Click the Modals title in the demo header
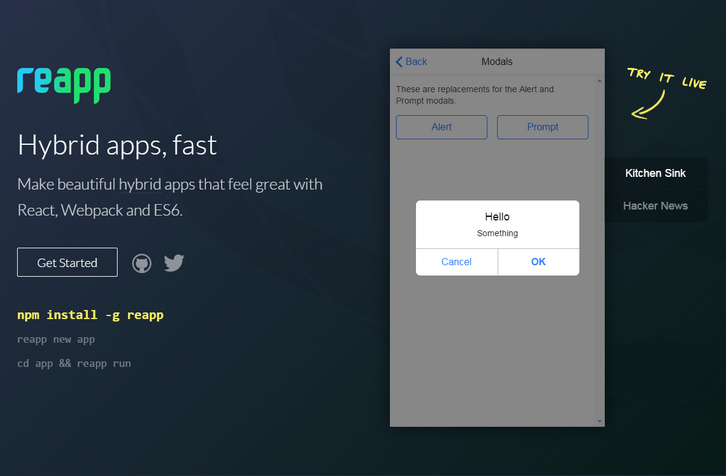Image resolution: width=726 pixels, height=476 pixels. 497,62
